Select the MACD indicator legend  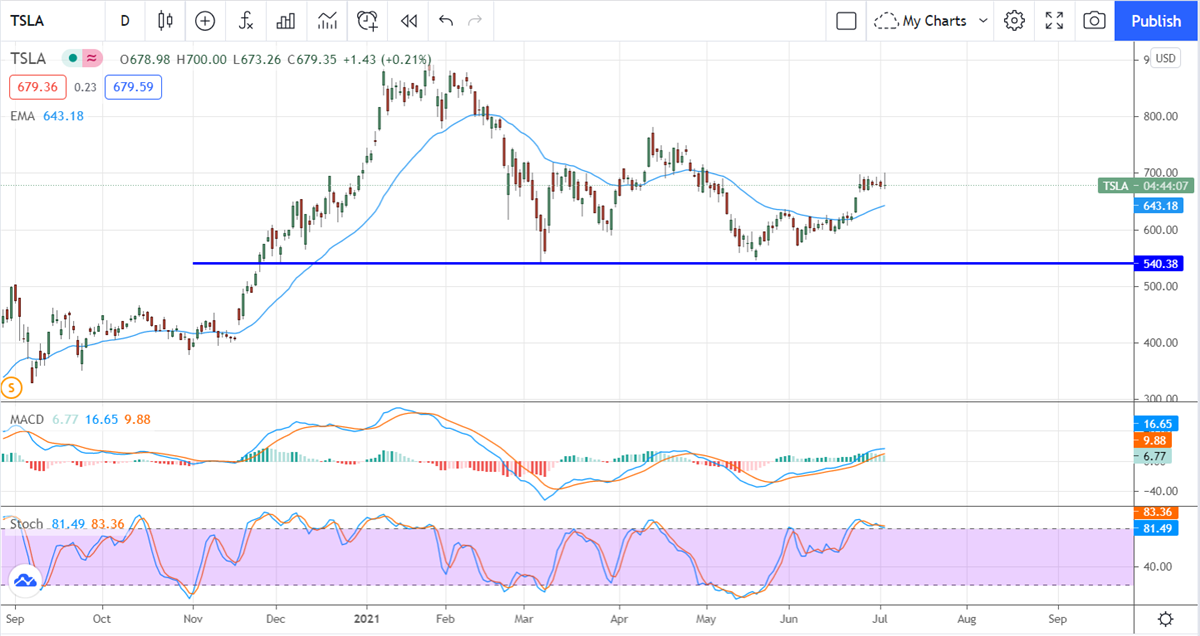[27, 419]
